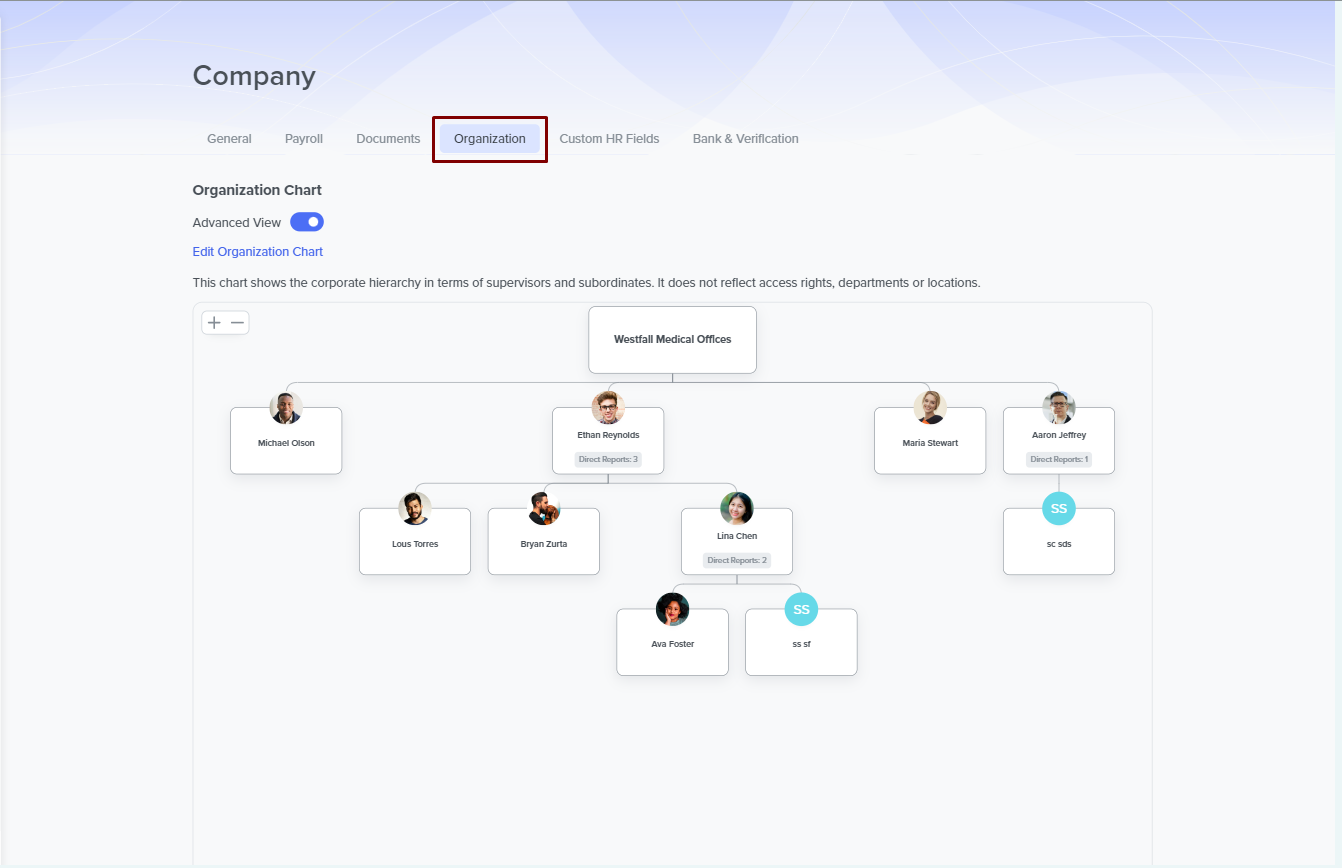Switch to the Payroll tab
This screenshot has height=868, width=1342.
pyautogui.click(x=304, y=139)
